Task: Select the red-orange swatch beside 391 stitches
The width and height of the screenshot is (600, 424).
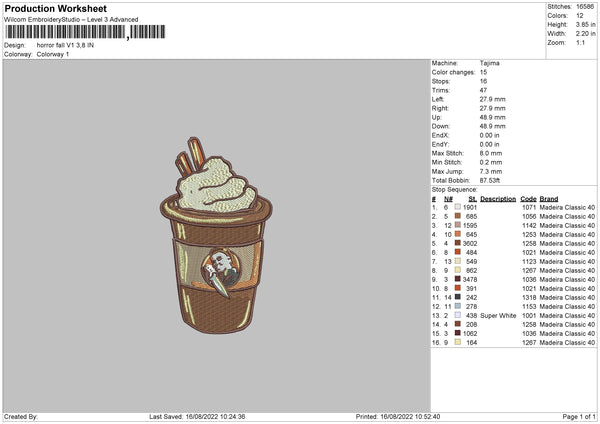Action: point(458,288)
